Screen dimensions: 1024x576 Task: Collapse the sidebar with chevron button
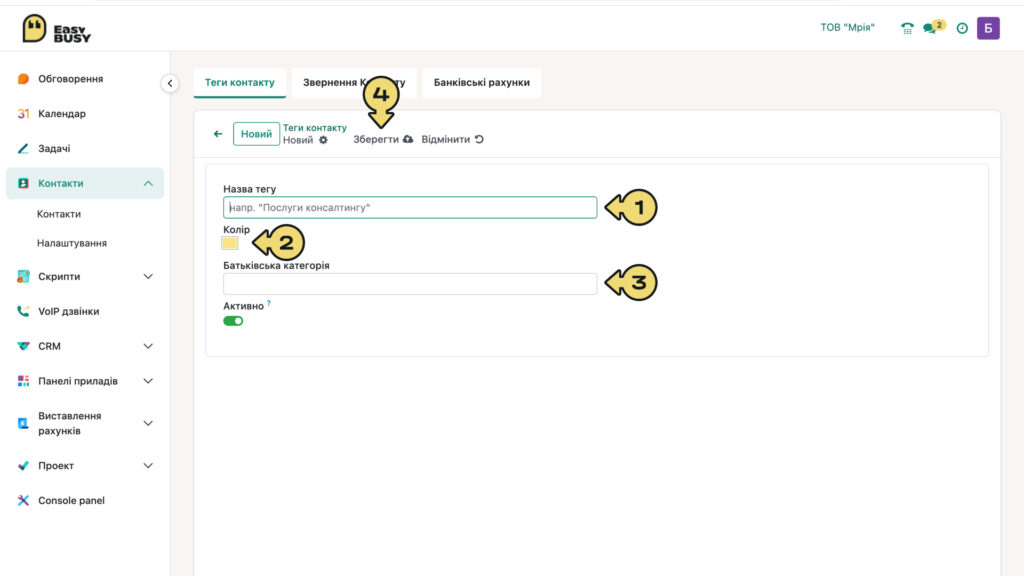(170, 83)
